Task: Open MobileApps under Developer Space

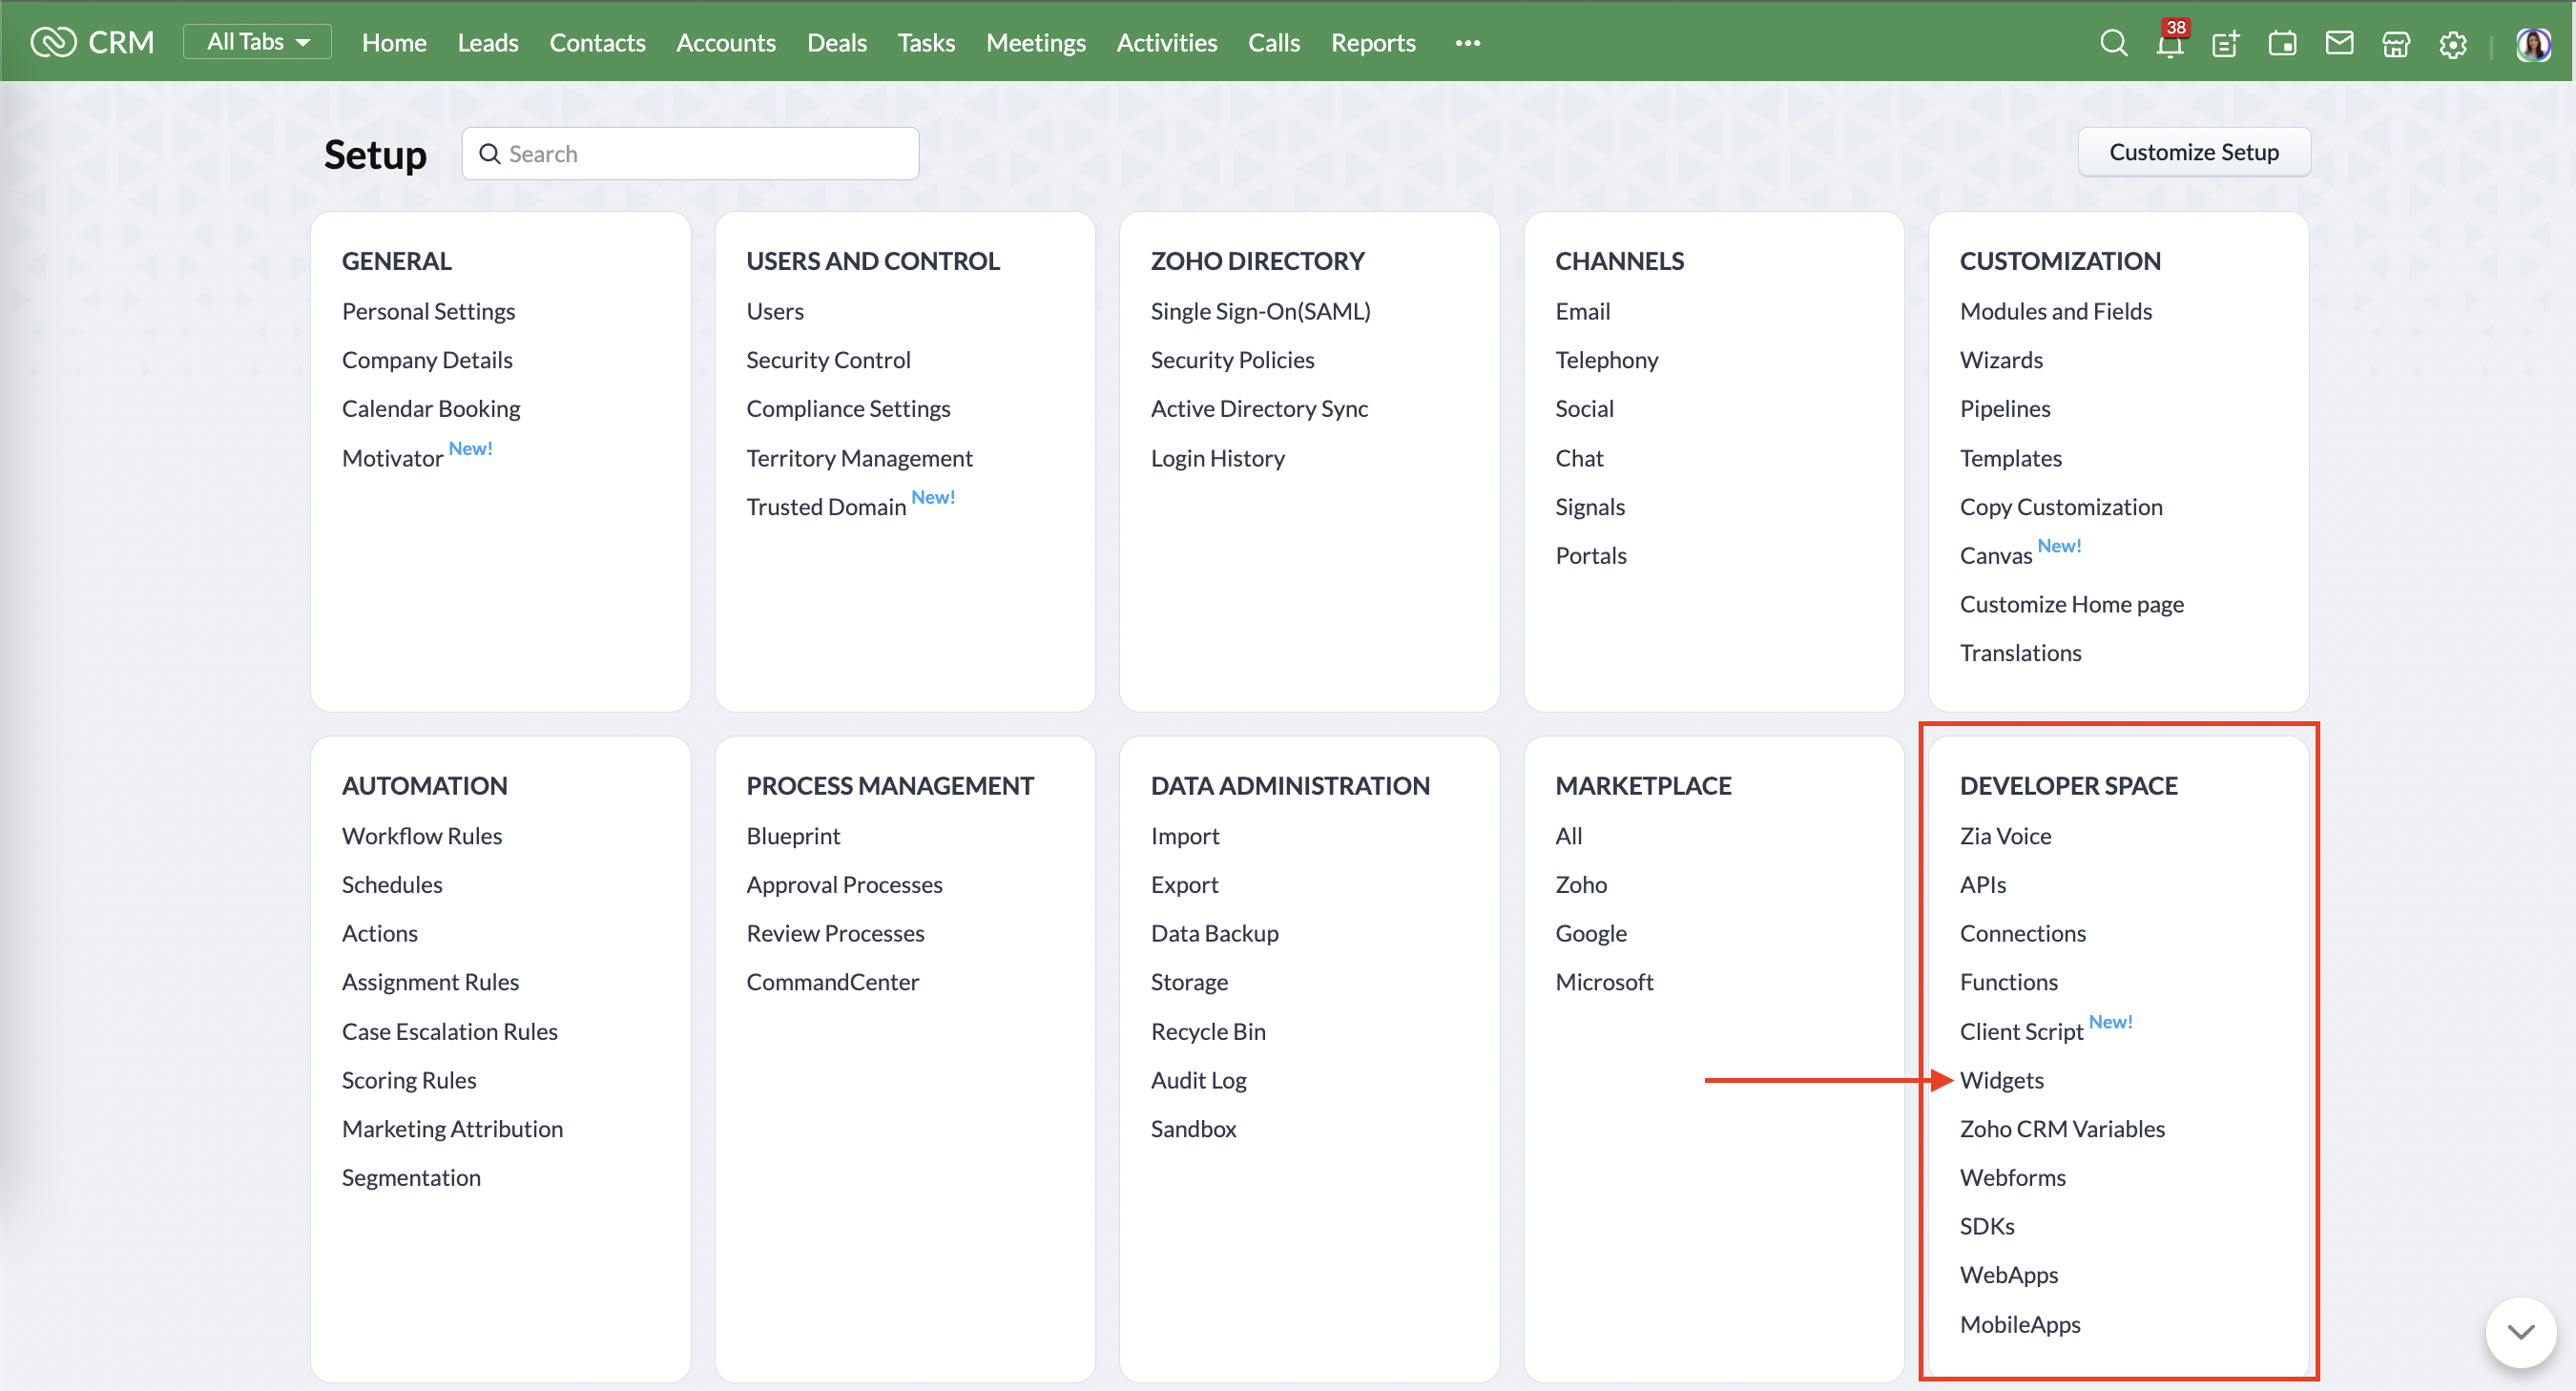Action: (x=2020, y=1324)
